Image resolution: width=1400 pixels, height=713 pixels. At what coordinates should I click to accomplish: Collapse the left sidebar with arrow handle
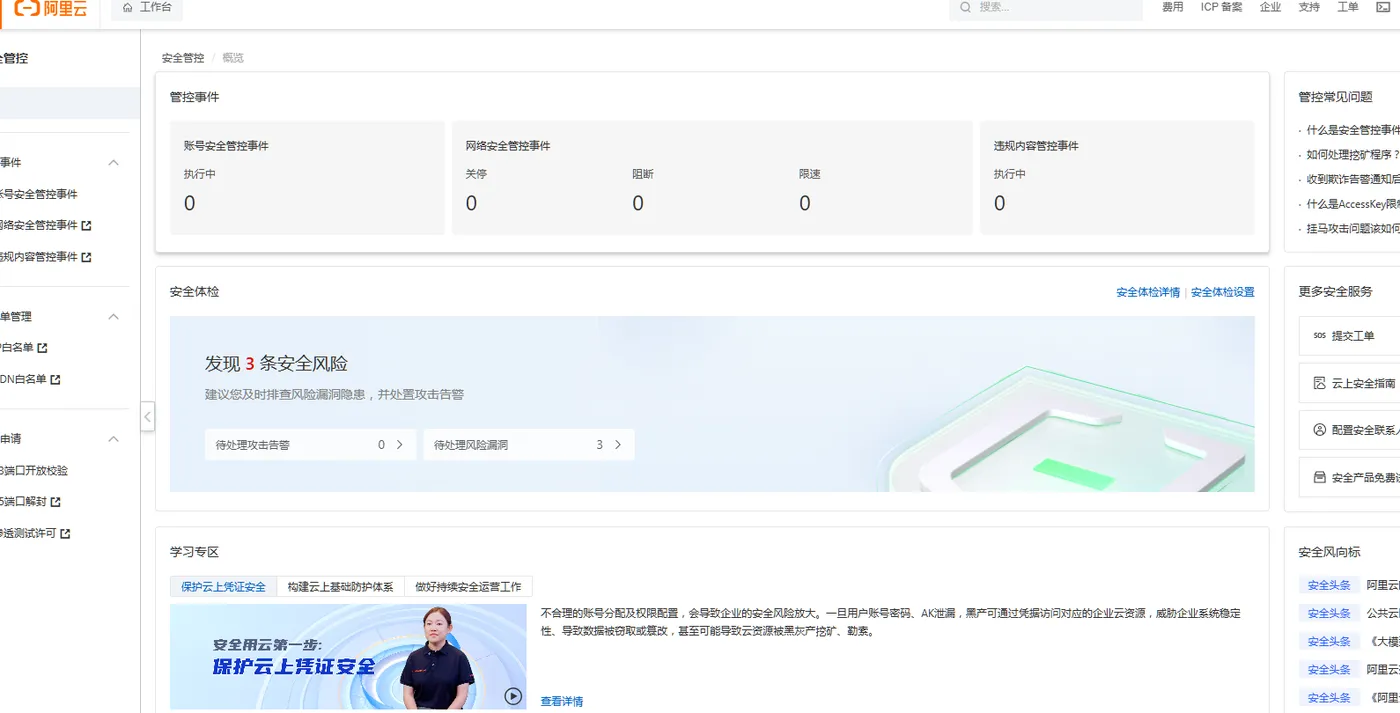(x=148, y=416)
